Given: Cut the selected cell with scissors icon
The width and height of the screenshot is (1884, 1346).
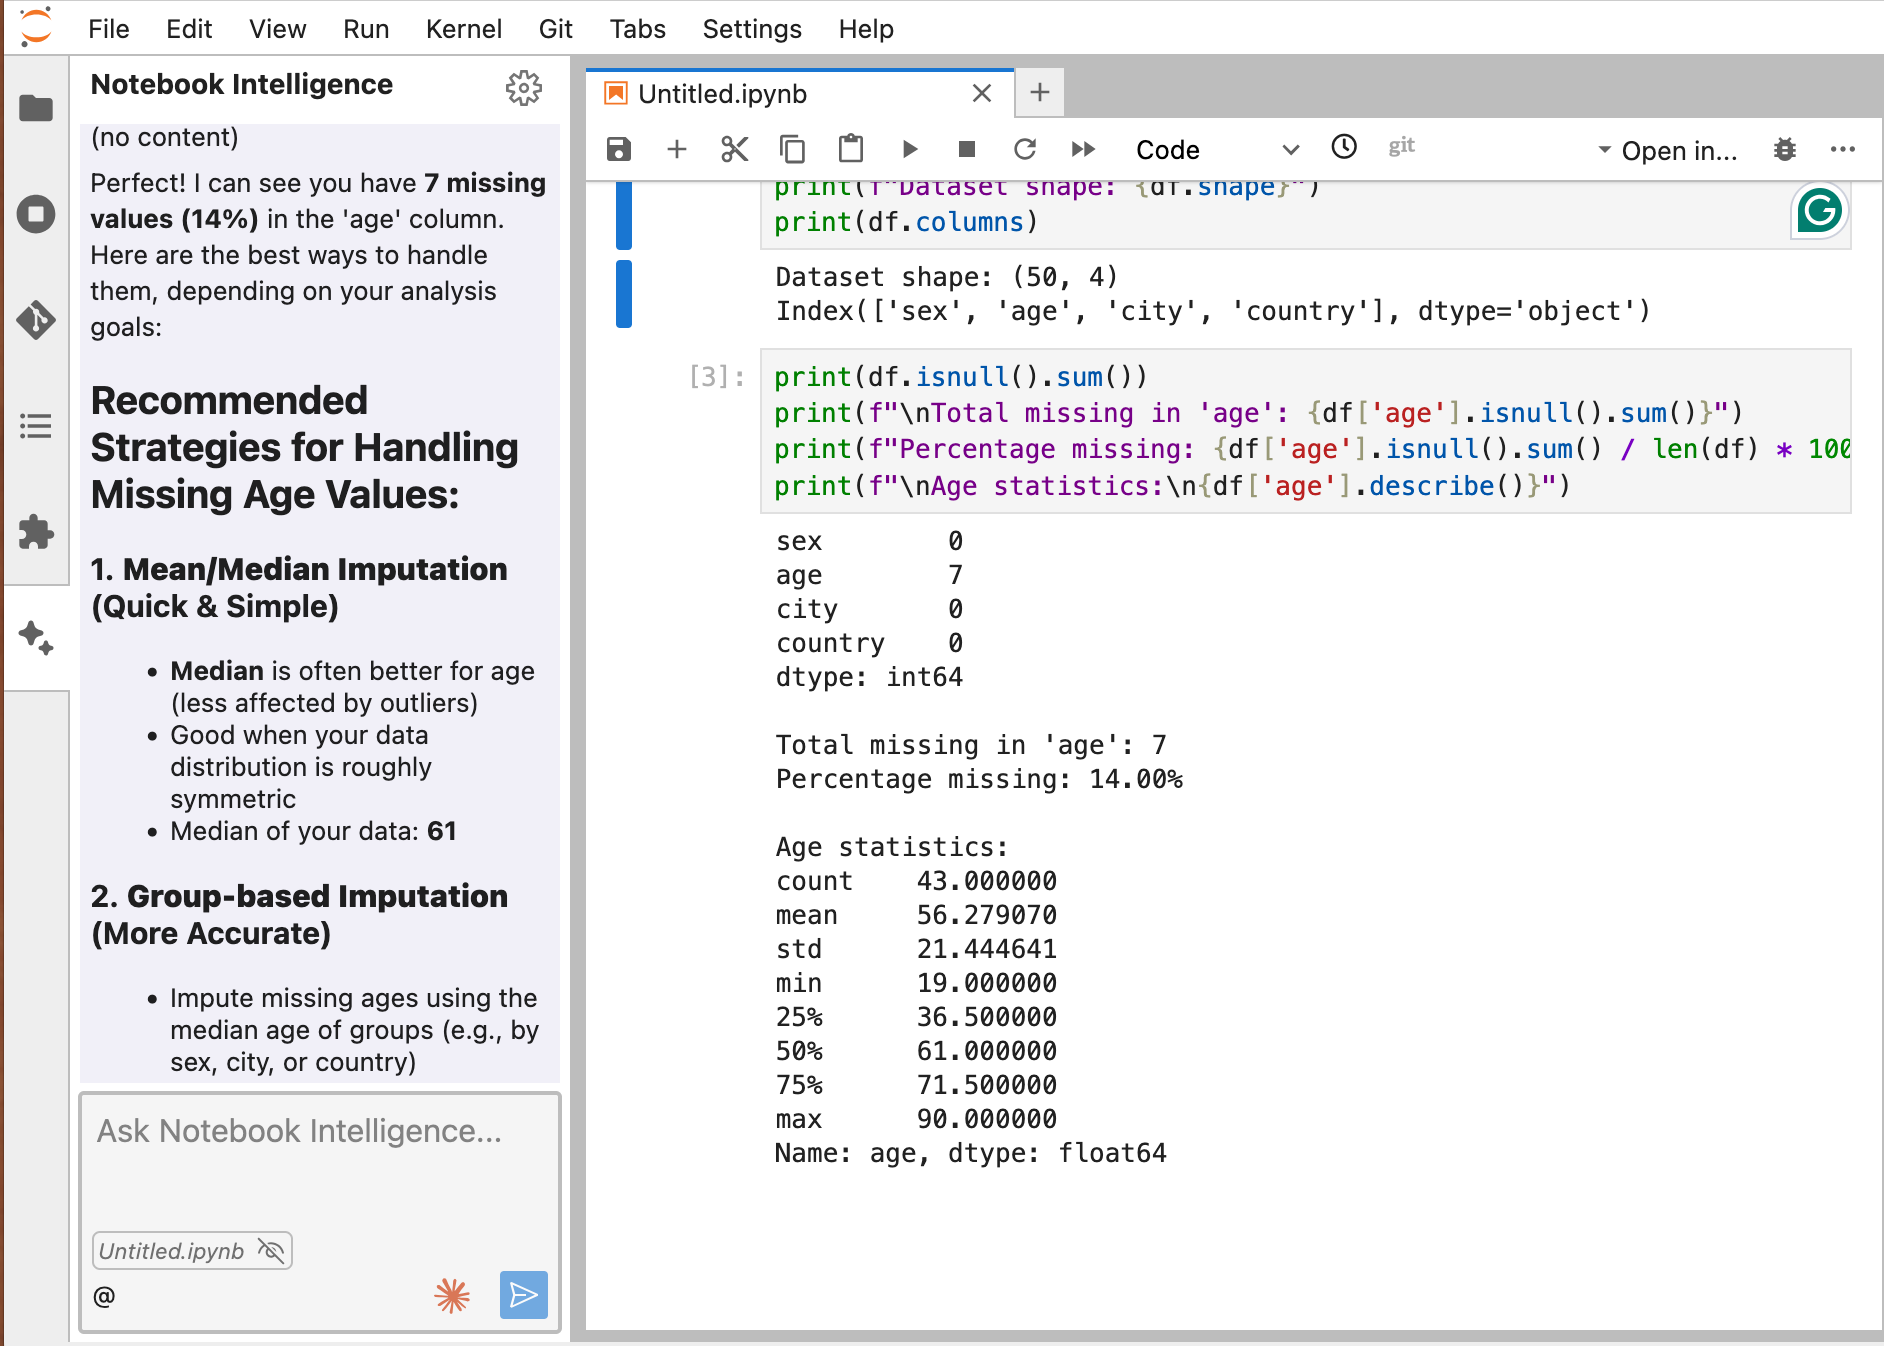Looking at the screenshot, I should pos(734,149).
